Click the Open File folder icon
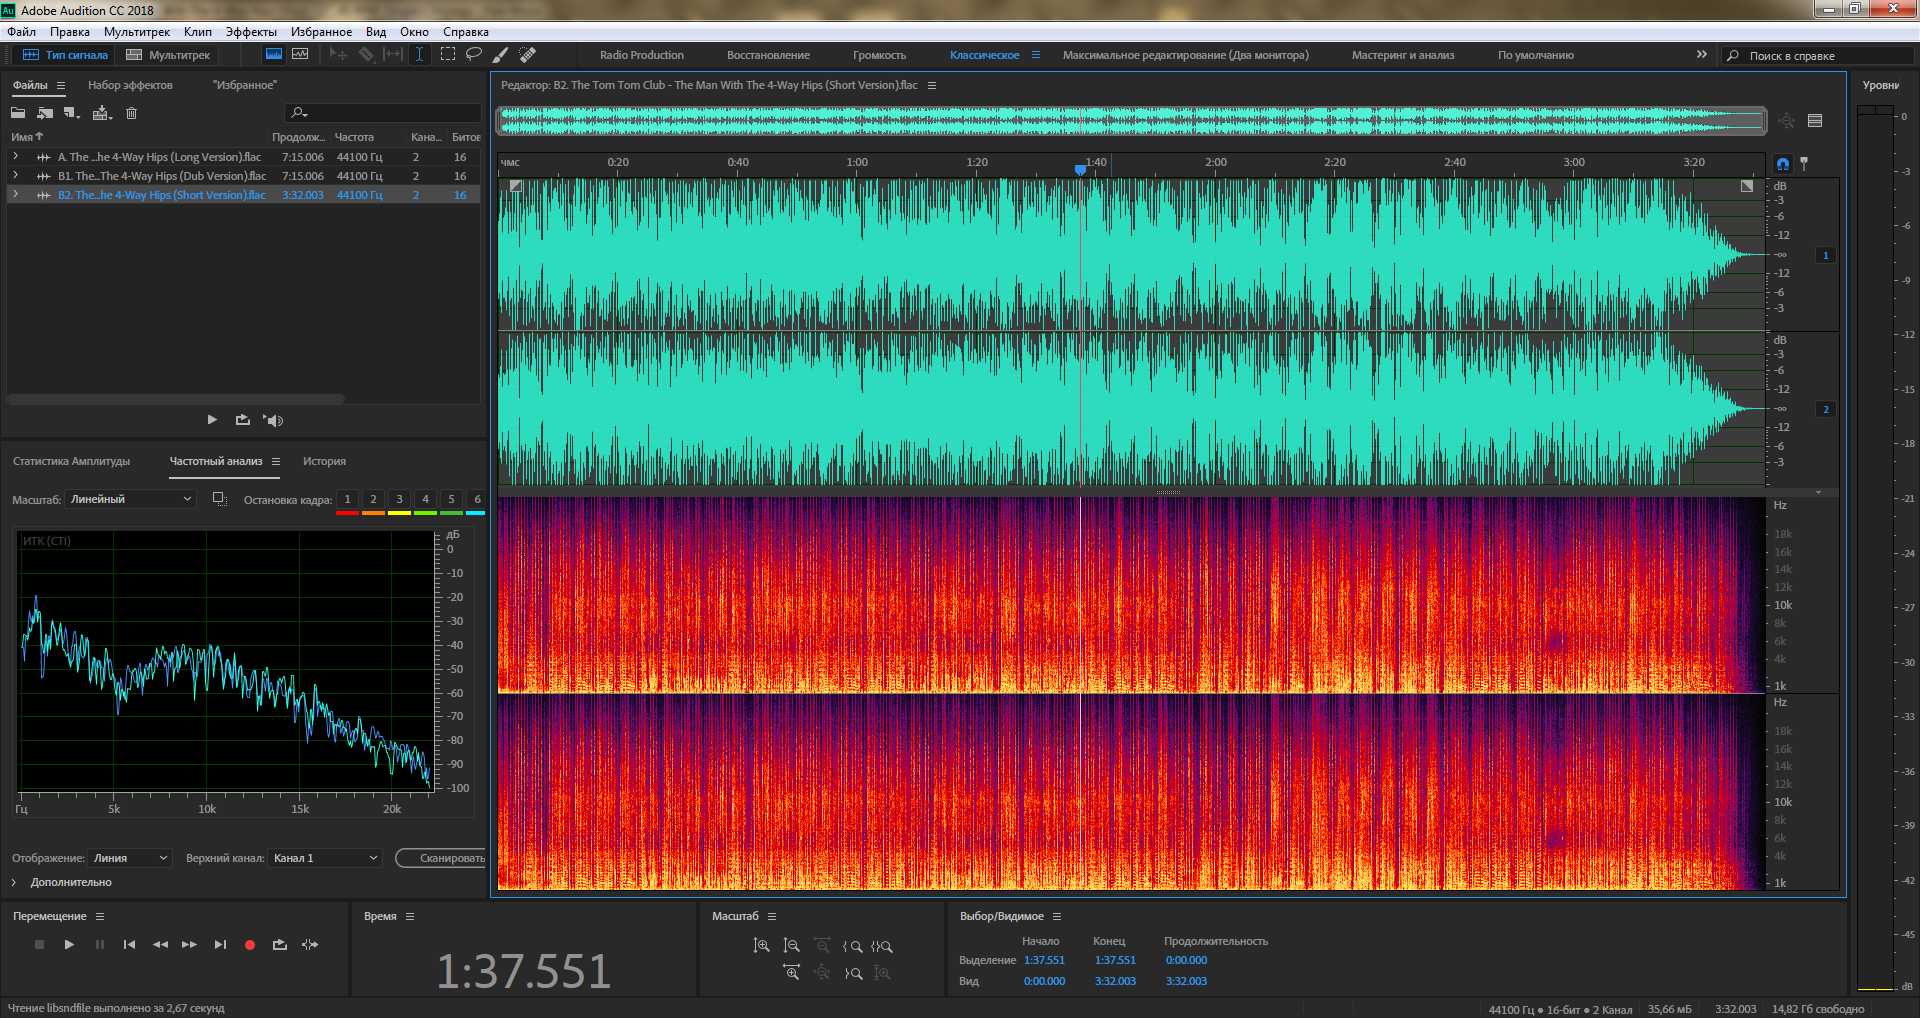 (18, 113)
